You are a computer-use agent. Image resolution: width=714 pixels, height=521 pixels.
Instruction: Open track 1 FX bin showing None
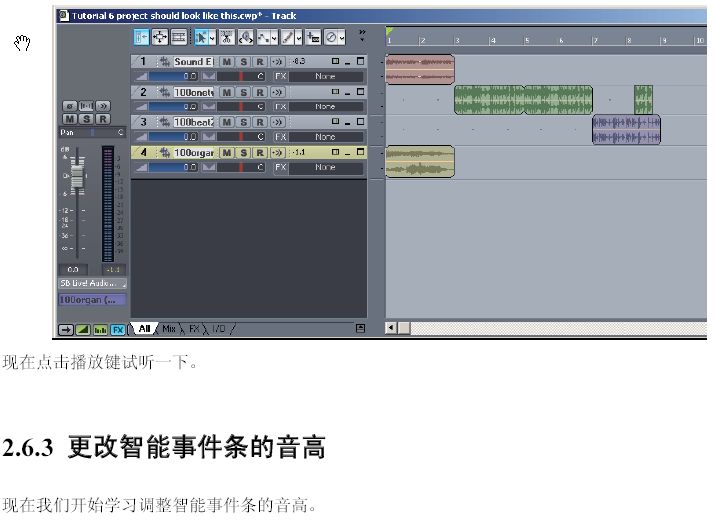[x=326, y=76]
